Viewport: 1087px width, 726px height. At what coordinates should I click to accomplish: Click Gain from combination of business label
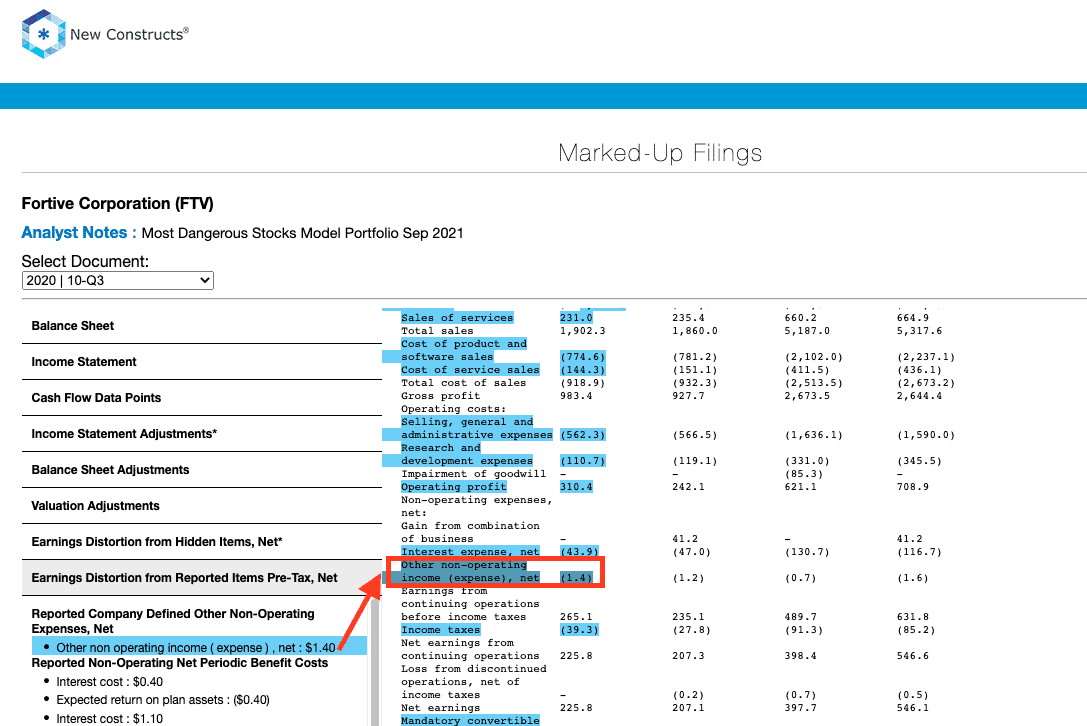click(470, 533)
